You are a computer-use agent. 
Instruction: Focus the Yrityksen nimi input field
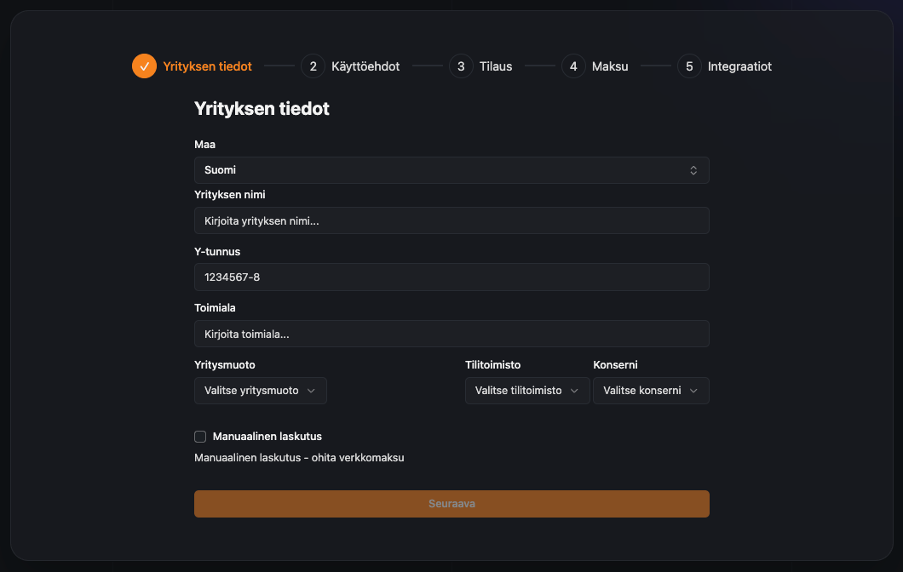click(451, 220)
